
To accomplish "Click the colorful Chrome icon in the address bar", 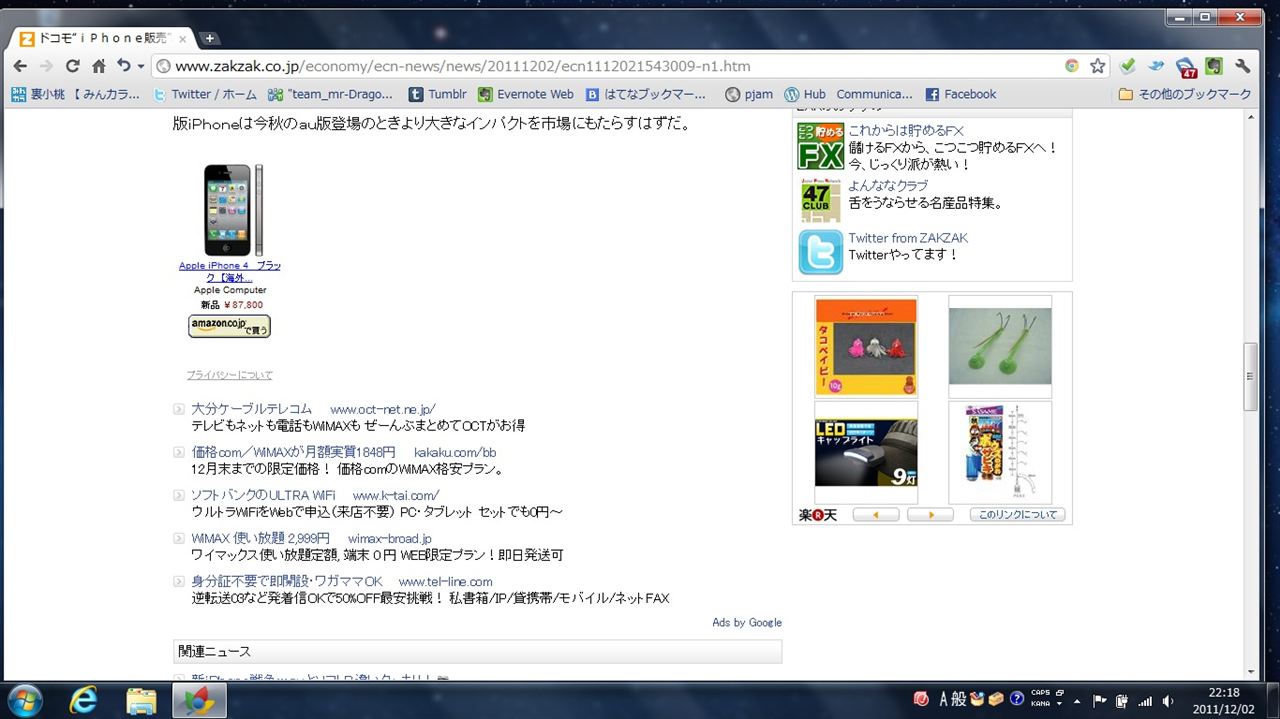I will coord(1072,66).
